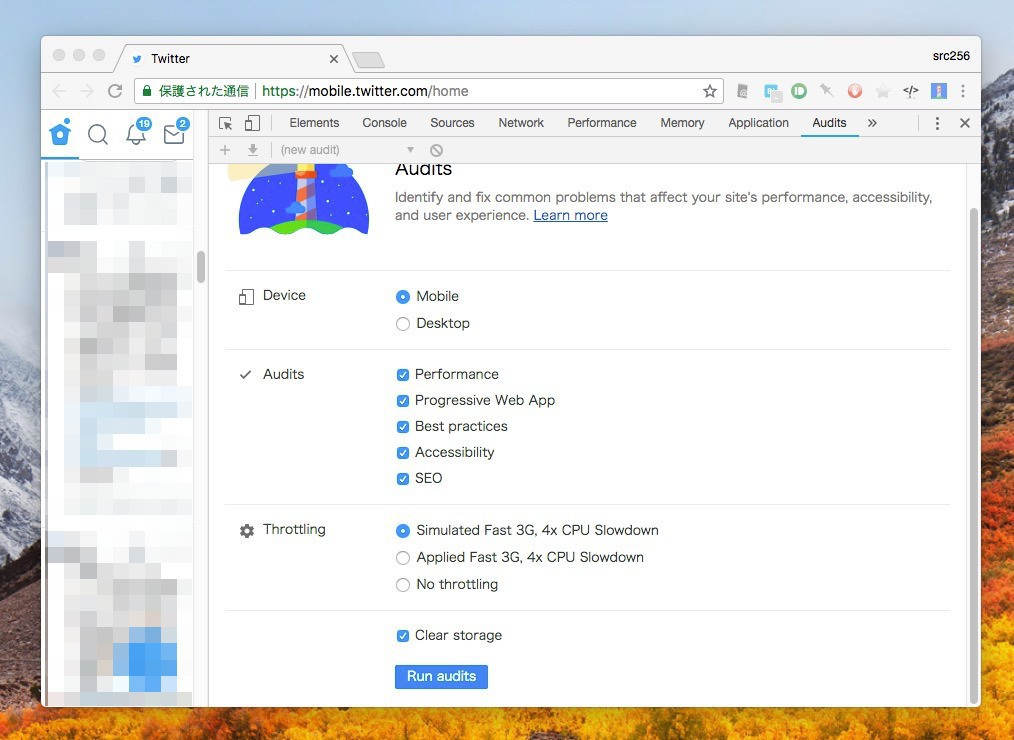Viewport: 1014px width, 740px height.
Task: Bookmark this page with the star
Action: (710, 91)
